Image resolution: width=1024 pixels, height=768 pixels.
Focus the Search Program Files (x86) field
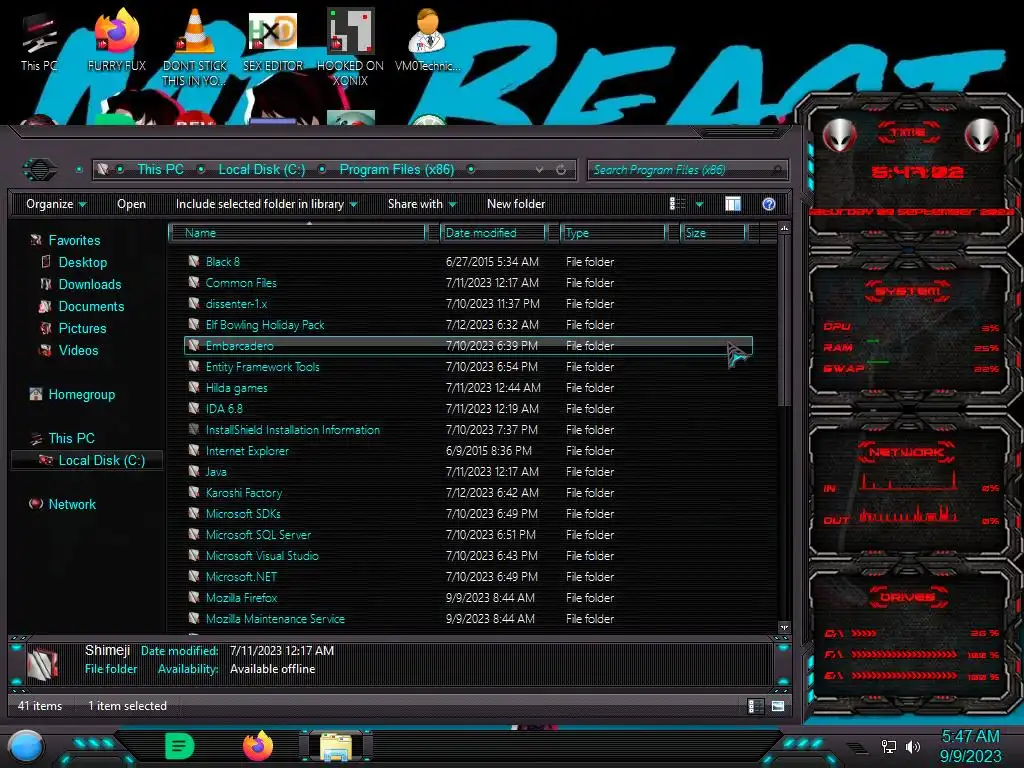tap(687, 170)
